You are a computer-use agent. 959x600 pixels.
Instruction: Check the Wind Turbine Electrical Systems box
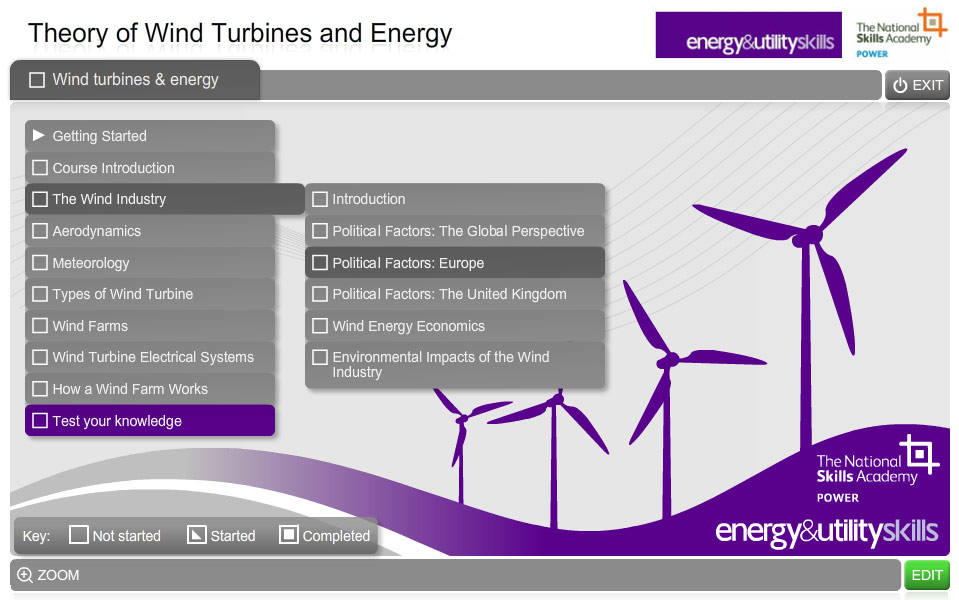[40, 357]
